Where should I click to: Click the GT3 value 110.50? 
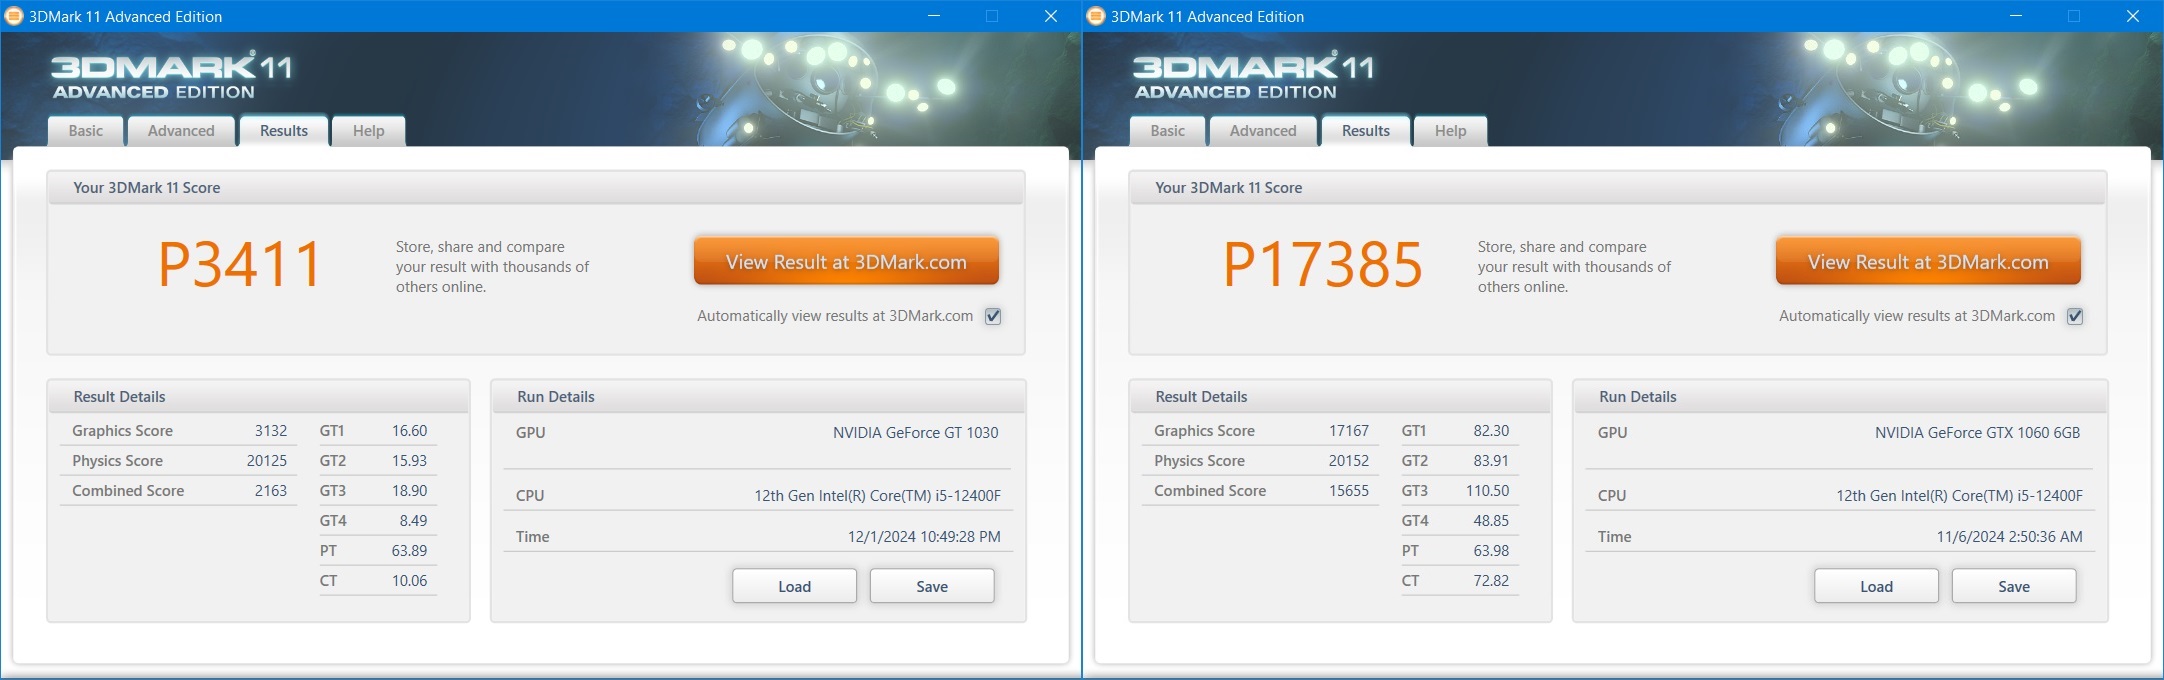pos(1487,491)
